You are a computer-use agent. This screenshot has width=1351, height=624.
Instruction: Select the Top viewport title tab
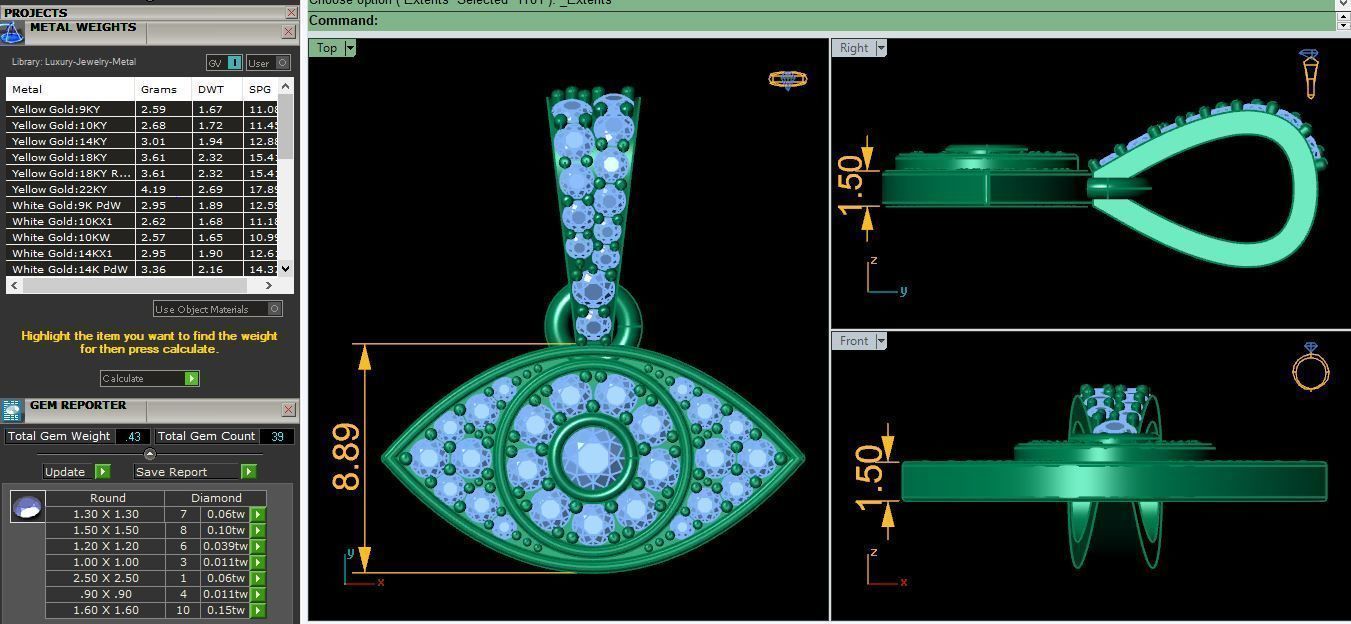click(x=327, y=48)
